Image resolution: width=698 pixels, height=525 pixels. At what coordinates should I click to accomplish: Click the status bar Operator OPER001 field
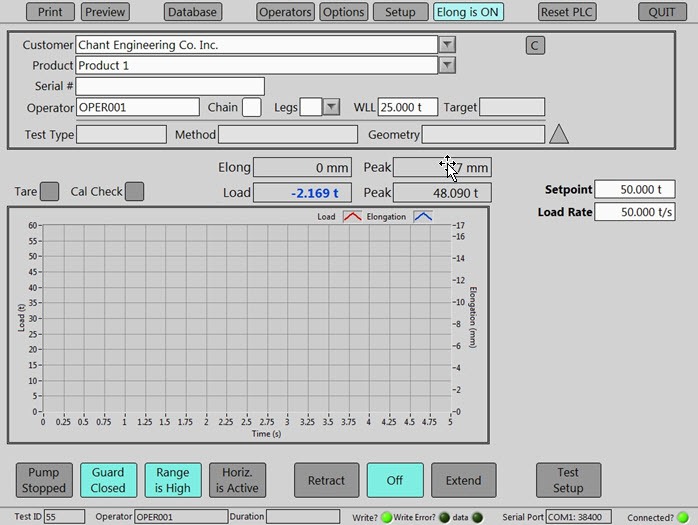[181, 517]
